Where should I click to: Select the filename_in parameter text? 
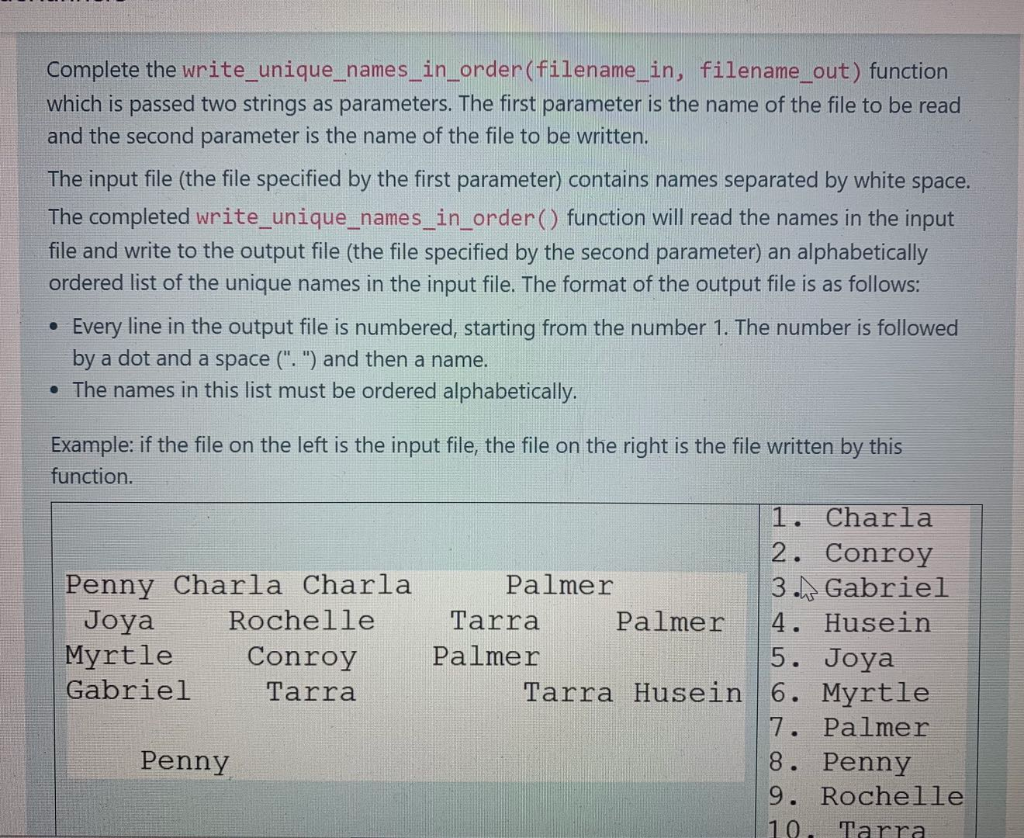586,70
